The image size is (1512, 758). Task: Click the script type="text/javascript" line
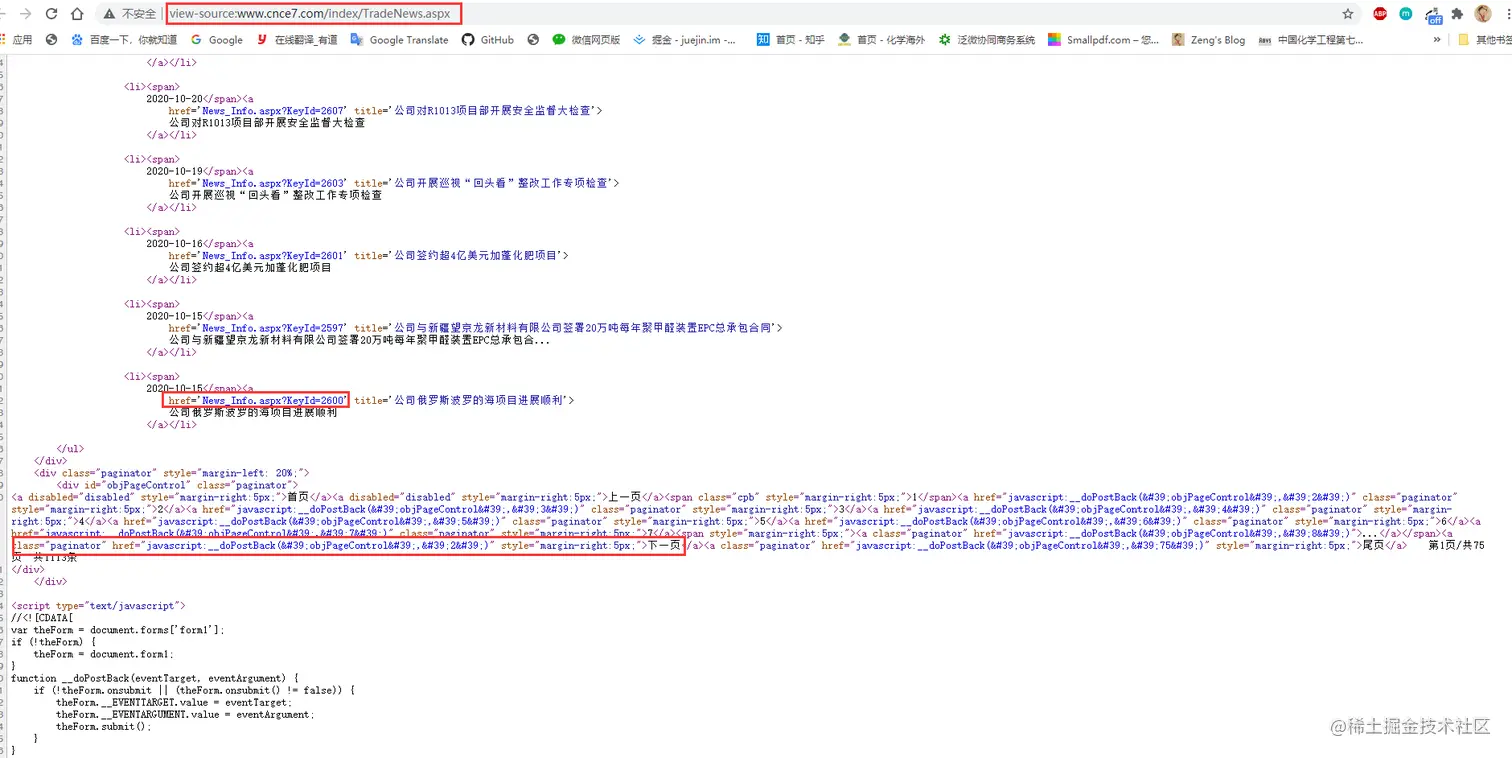coord(98,606)
